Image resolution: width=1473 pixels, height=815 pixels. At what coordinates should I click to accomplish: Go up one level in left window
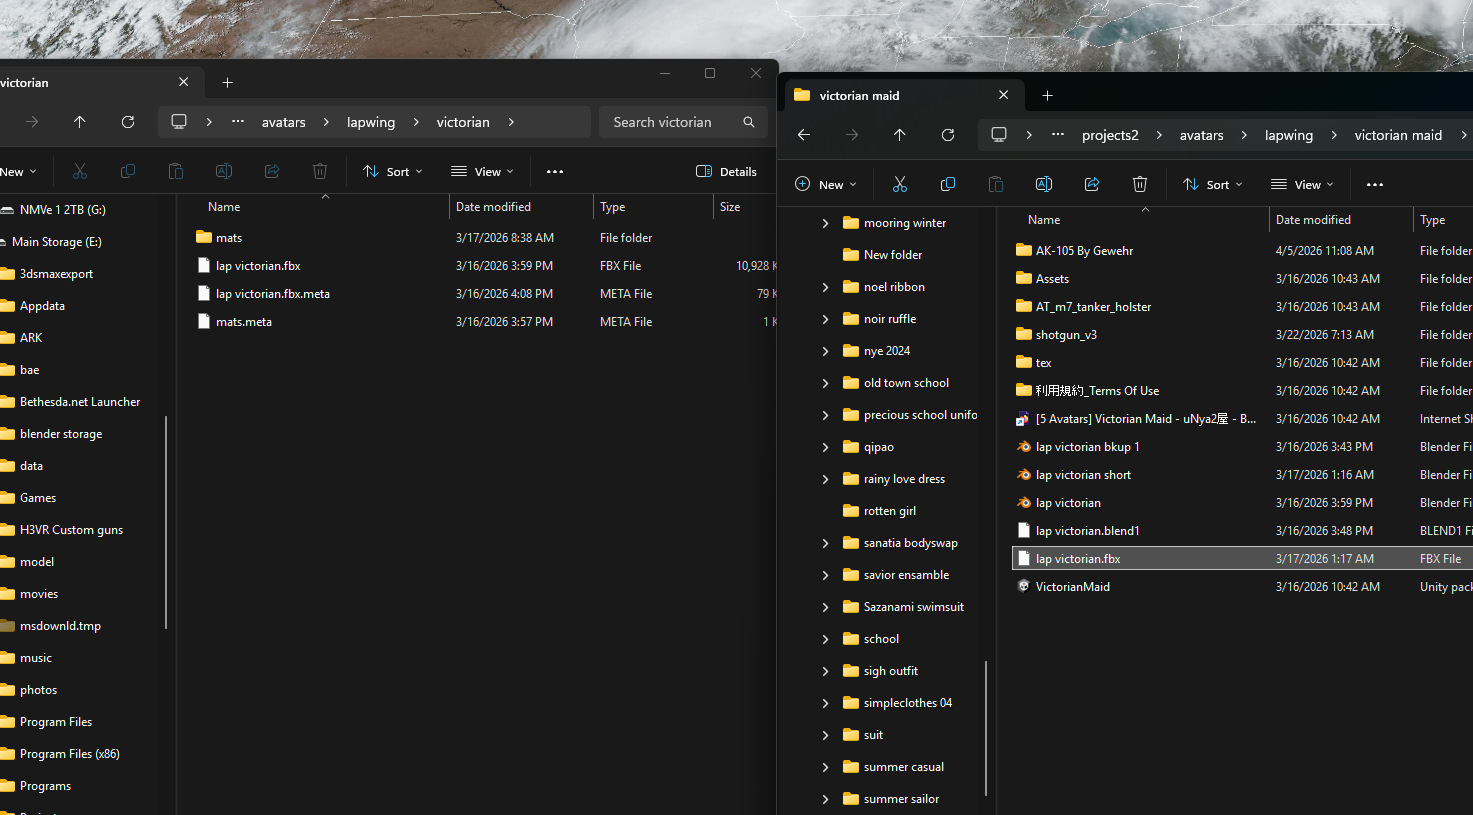(80, 122)
